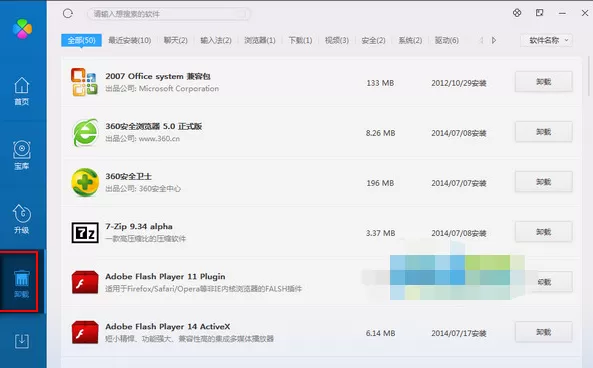Open the 首页 home icon in sidebar
The width and height of the screenshot is (593, 368).
(22, 91)
